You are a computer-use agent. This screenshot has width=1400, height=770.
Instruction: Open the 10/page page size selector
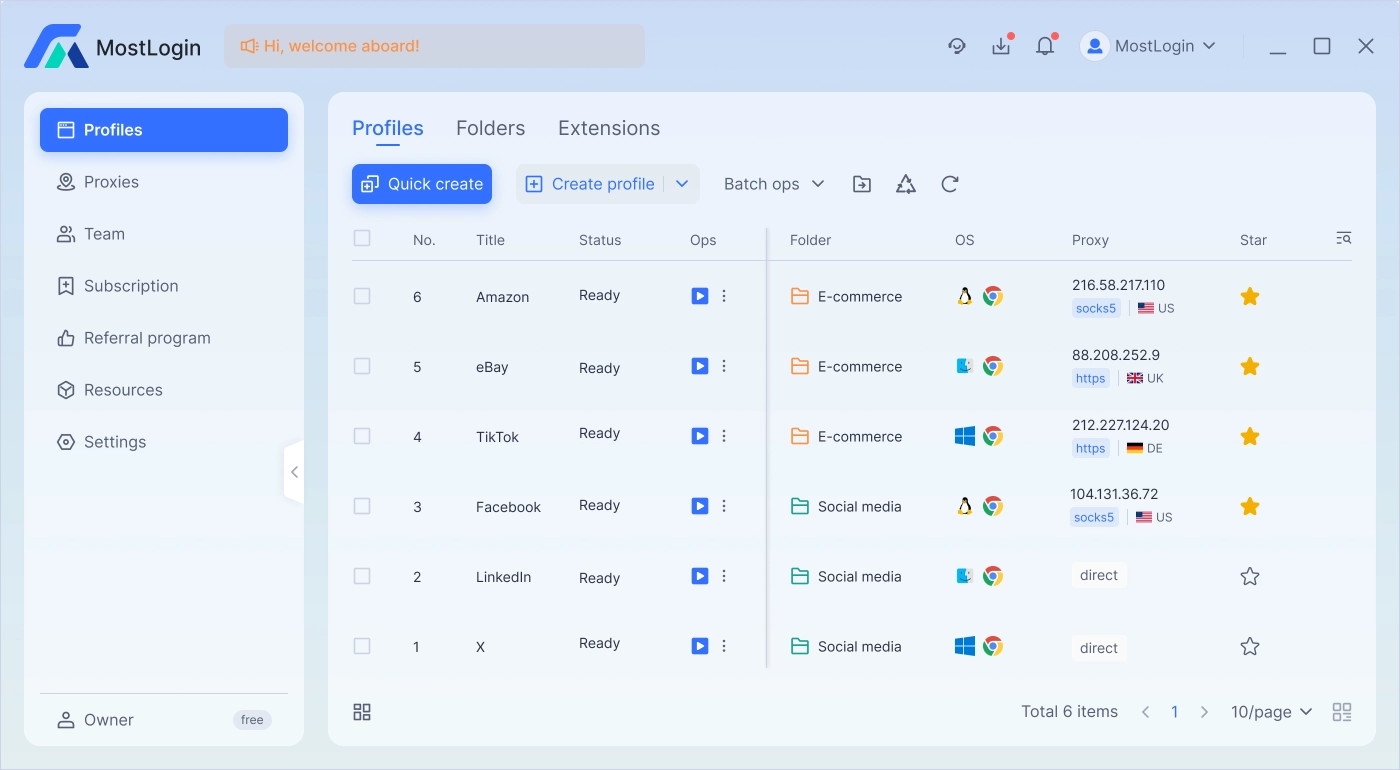click(1270, 711)
